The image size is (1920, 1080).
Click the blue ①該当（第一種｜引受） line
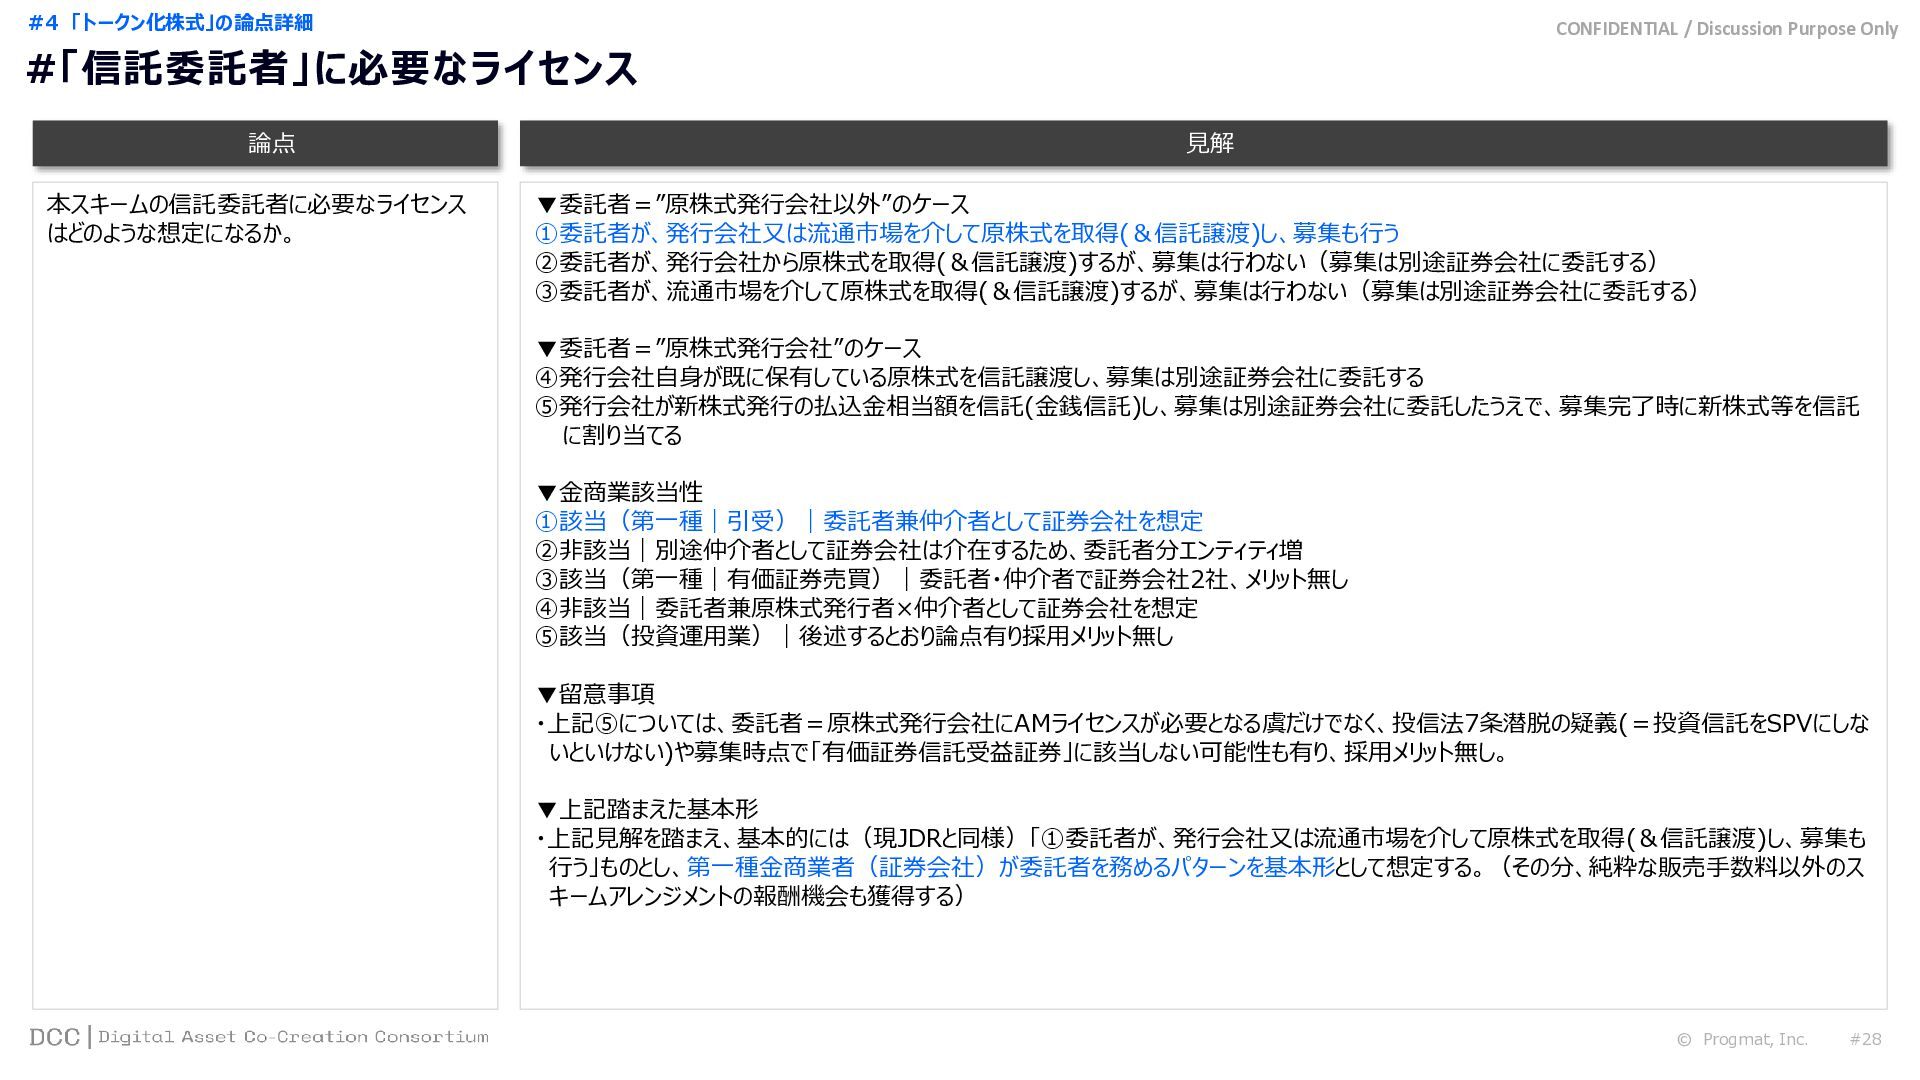click(x=870, y=521)
